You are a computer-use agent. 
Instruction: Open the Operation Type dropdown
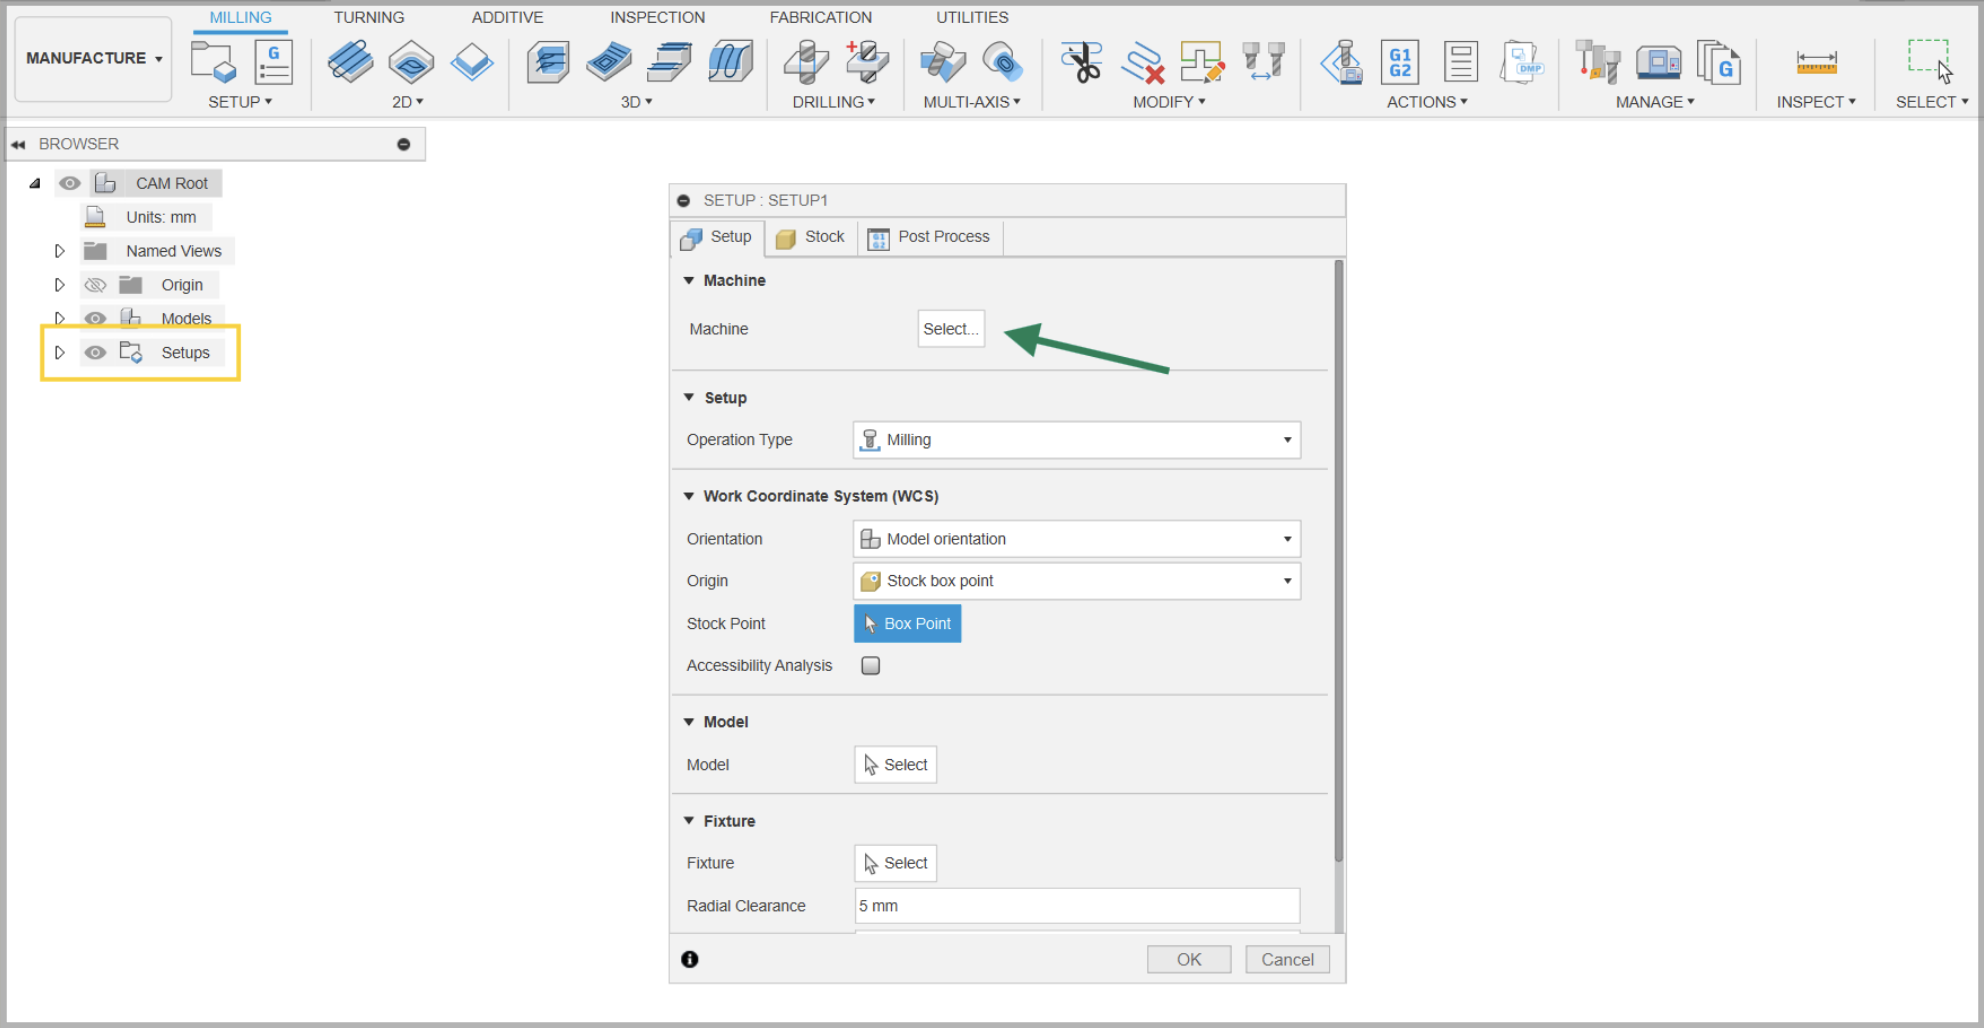click(x=1288, y=440)
